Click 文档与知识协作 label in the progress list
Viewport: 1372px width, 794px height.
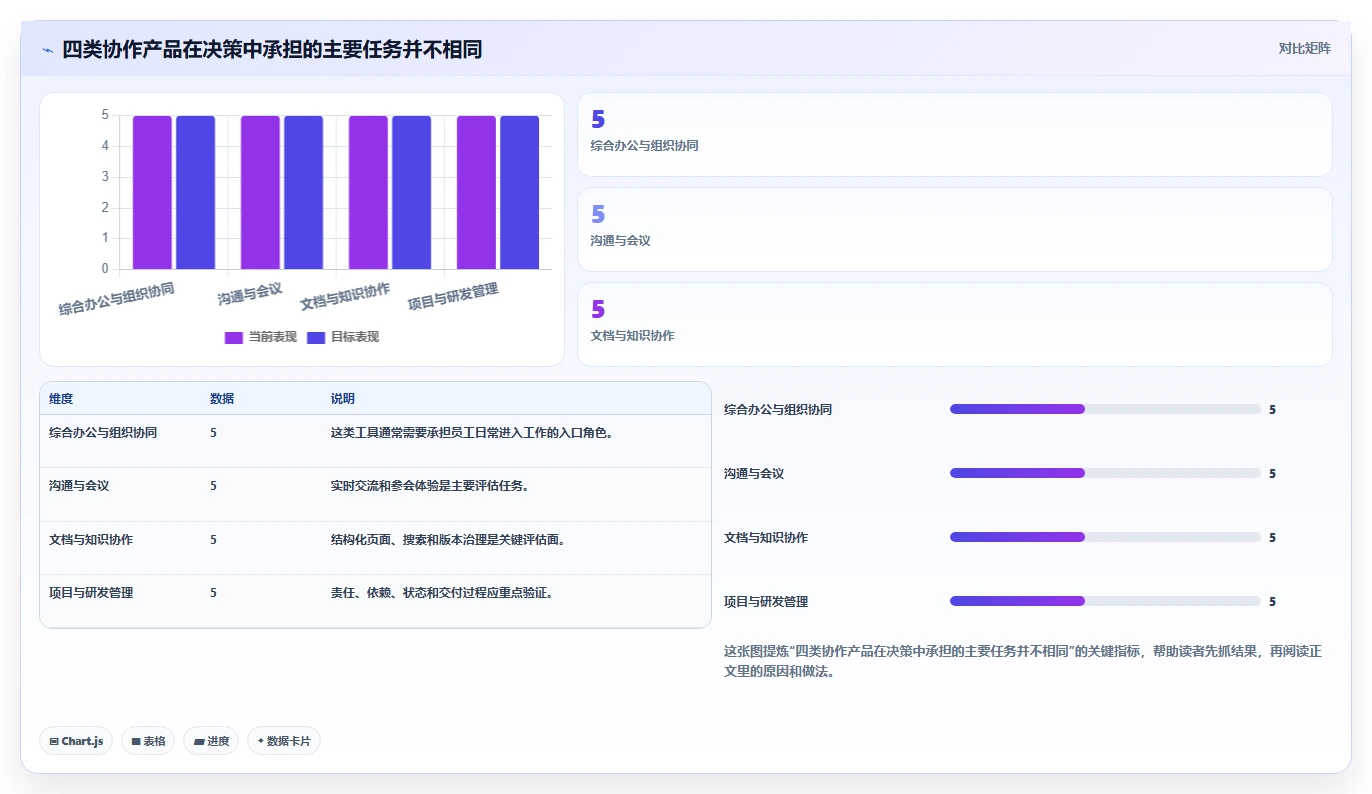point(766,538)
